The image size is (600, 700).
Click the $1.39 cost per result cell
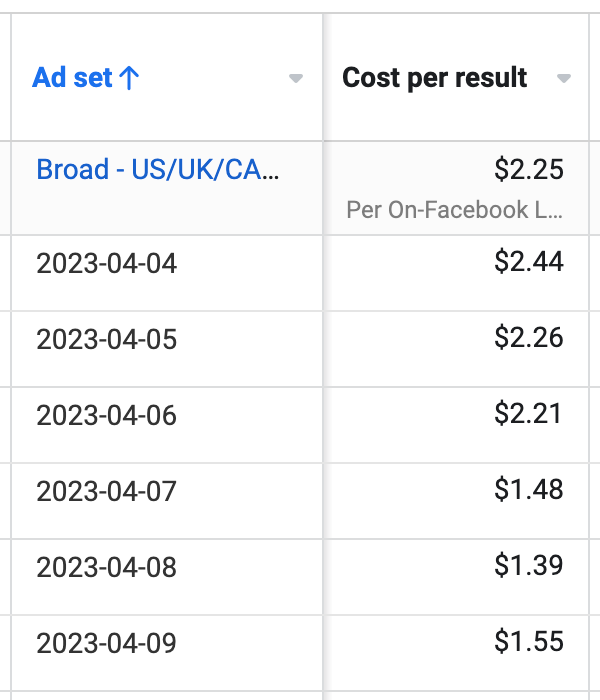coord(528,566)
